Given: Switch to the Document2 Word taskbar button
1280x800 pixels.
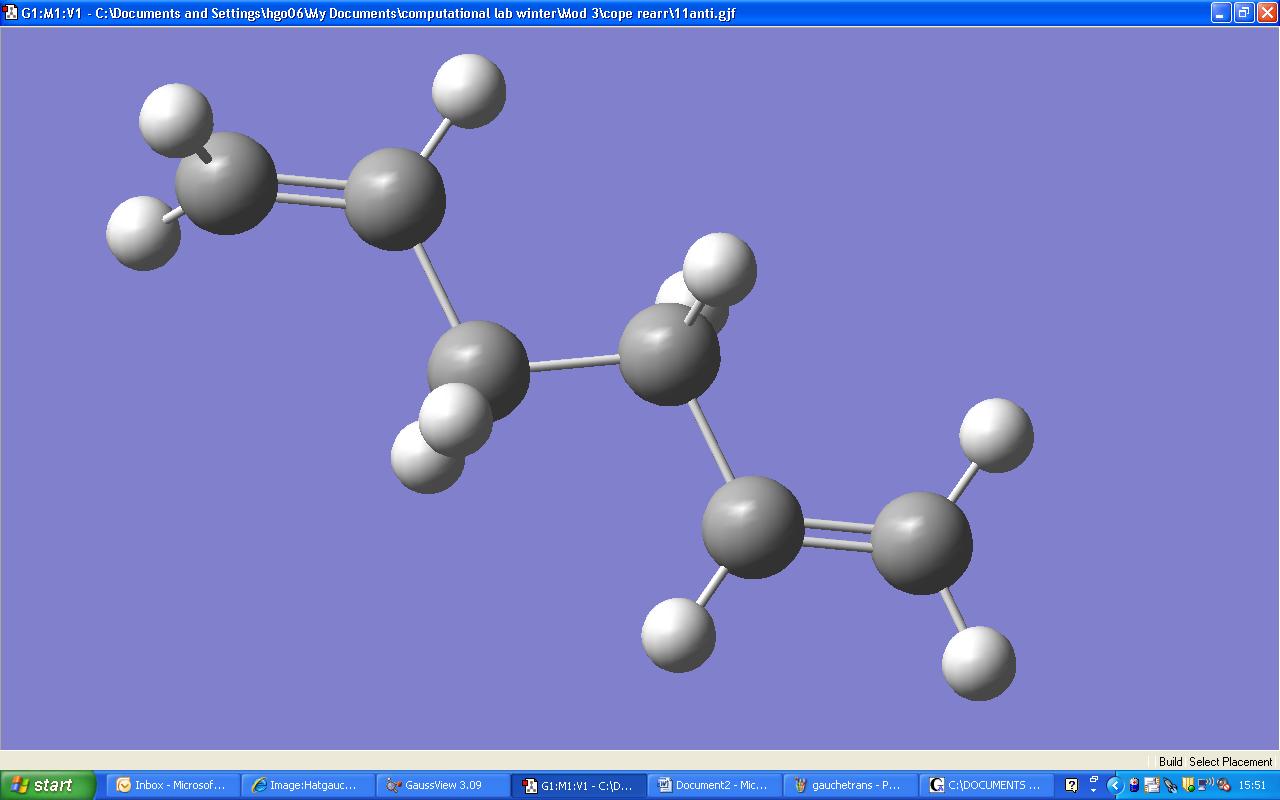Looking at the screenshot, I should click(x=714, y=785).
